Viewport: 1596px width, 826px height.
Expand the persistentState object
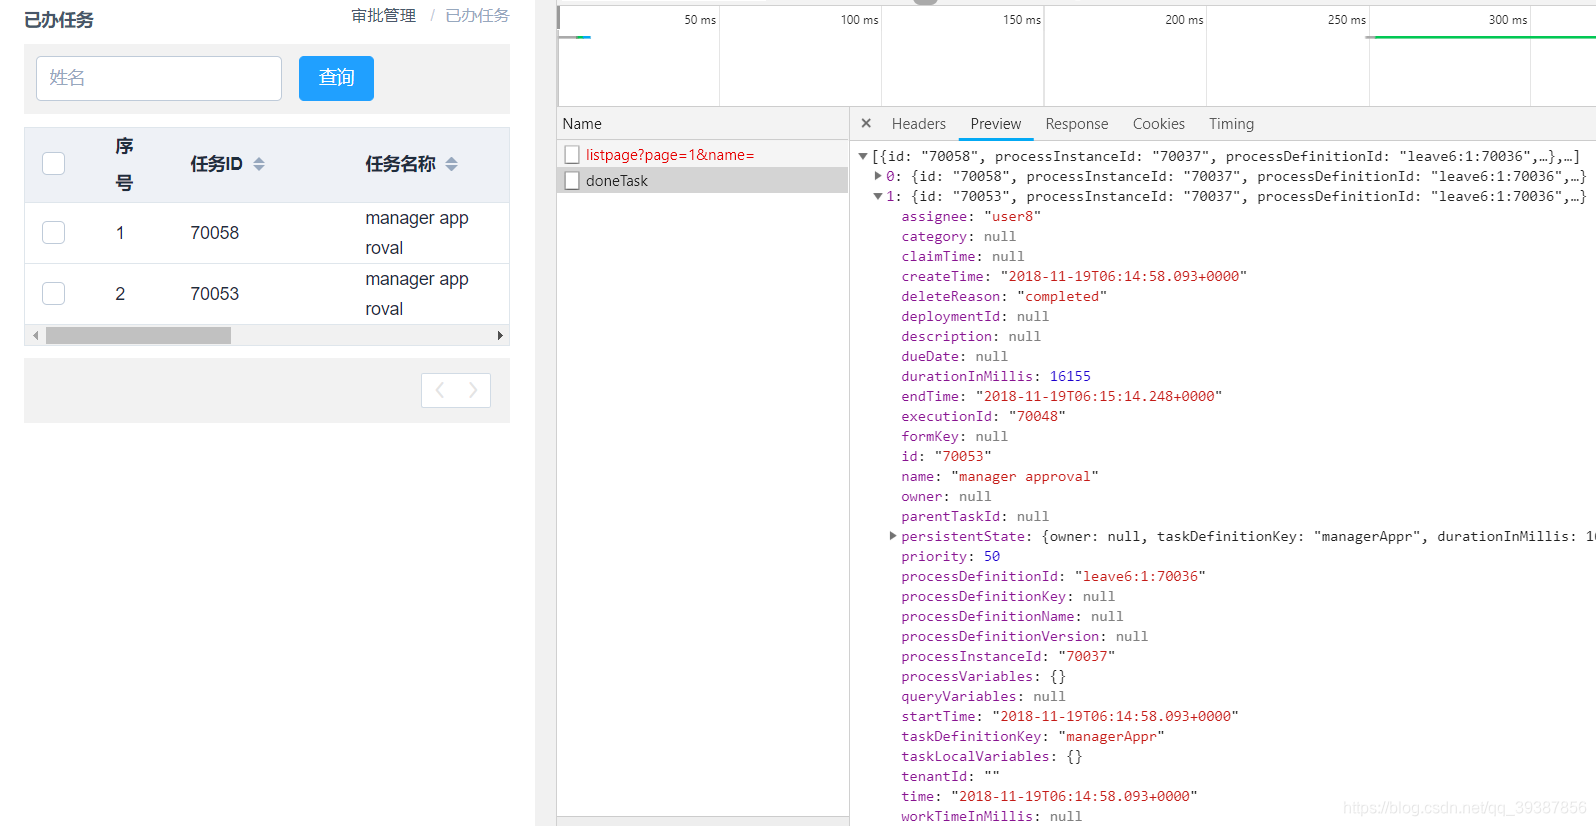pos(893,536)
